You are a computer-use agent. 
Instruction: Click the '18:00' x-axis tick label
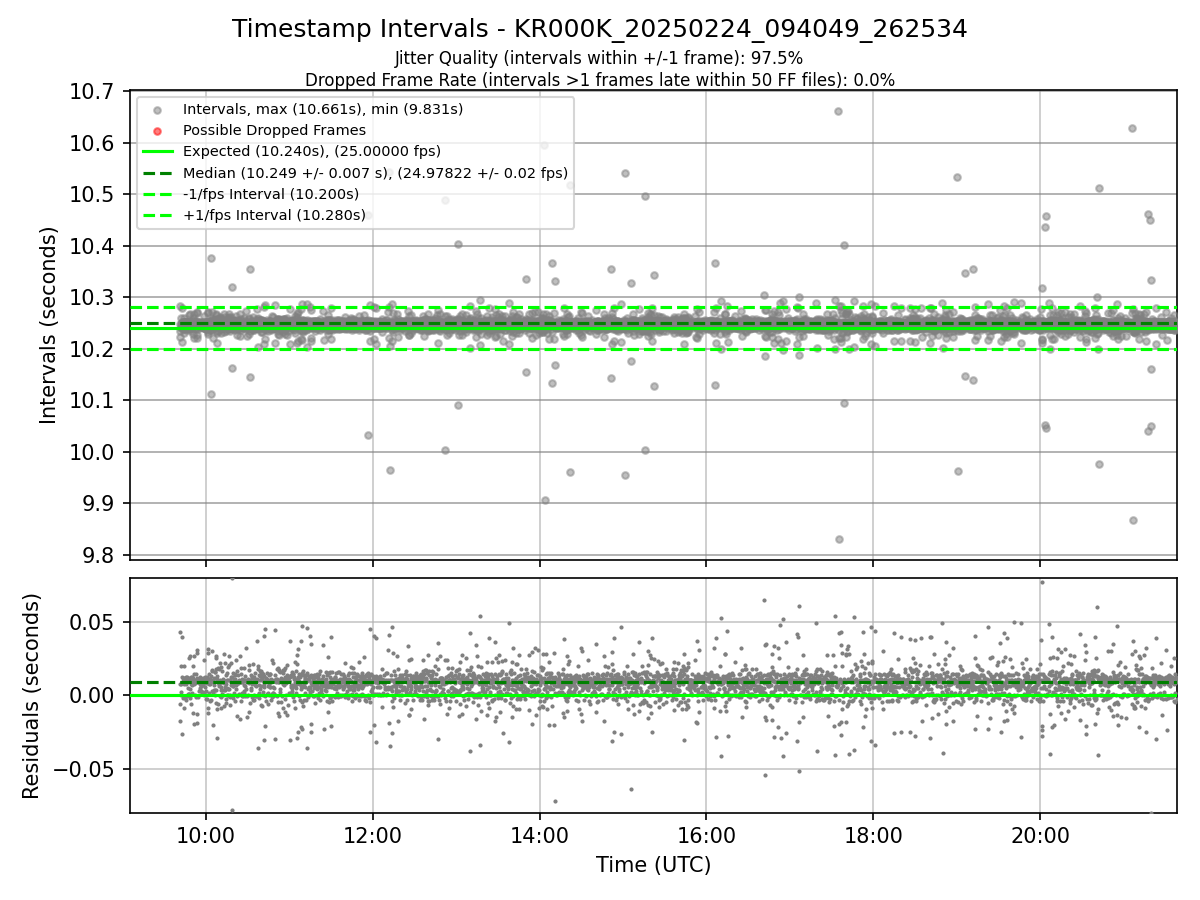tap(873, 833)
